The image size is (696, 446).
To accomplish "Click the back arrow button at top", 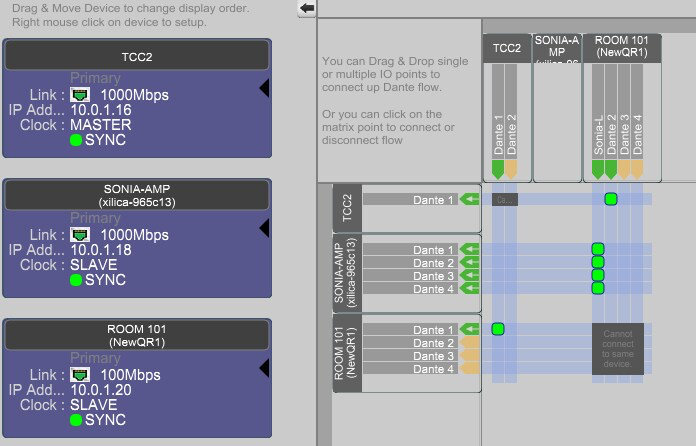I will coord(307,8).
